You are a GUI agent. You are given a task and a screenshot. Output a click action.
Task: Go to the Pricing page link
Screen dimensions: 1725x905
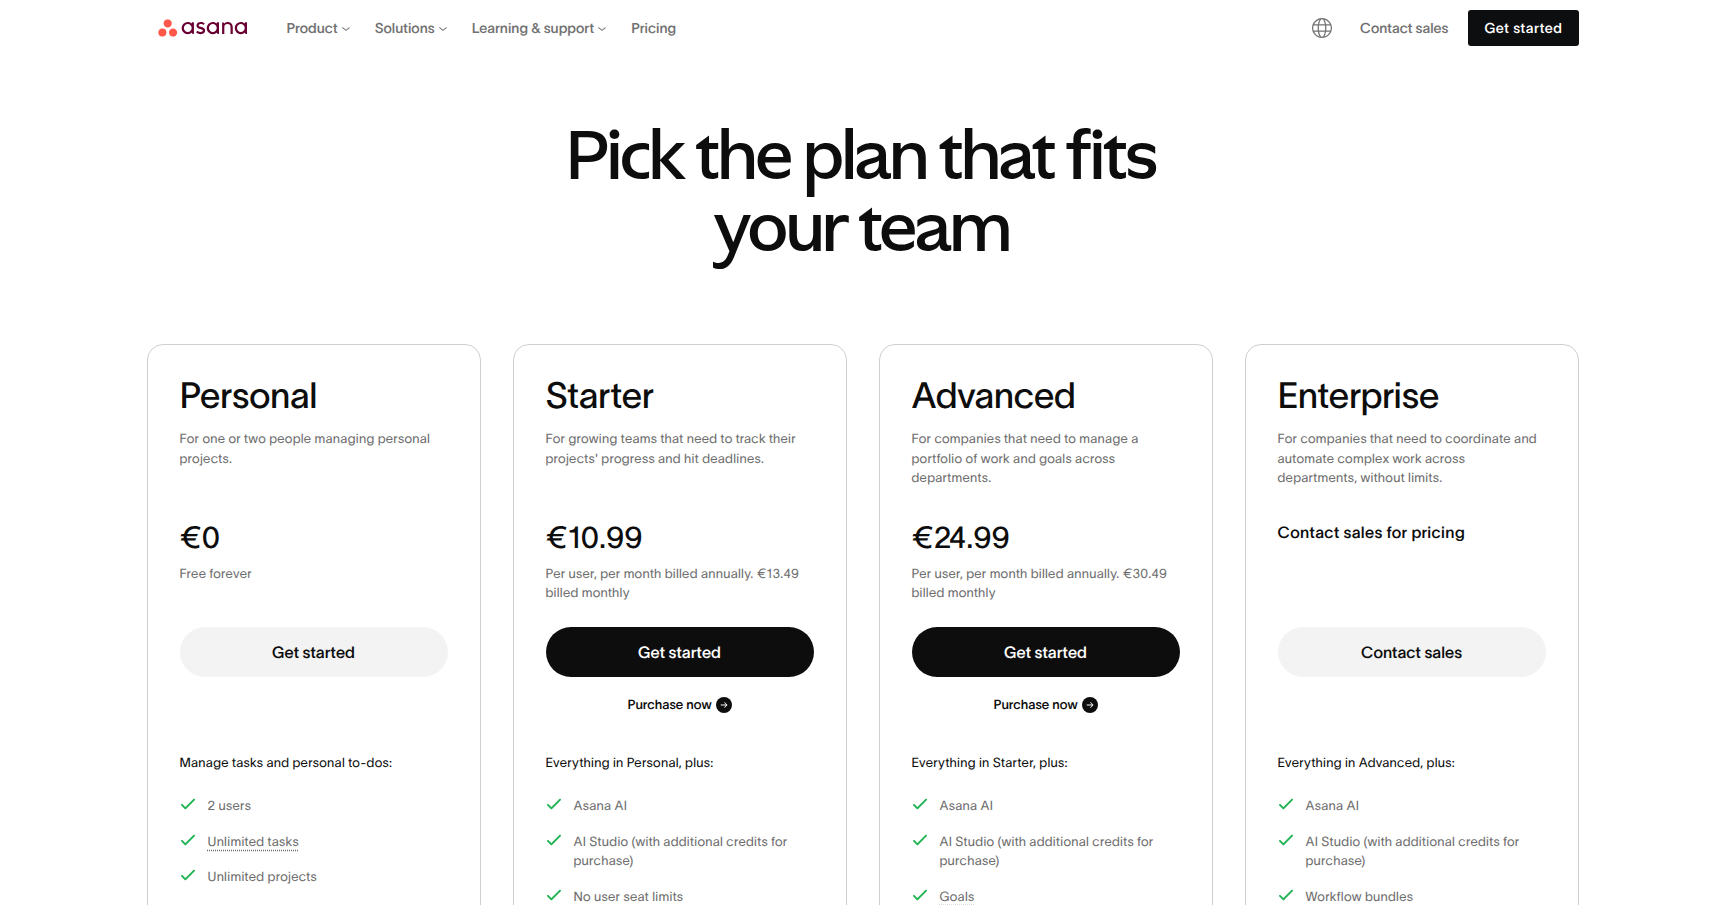tap(653, 28)
